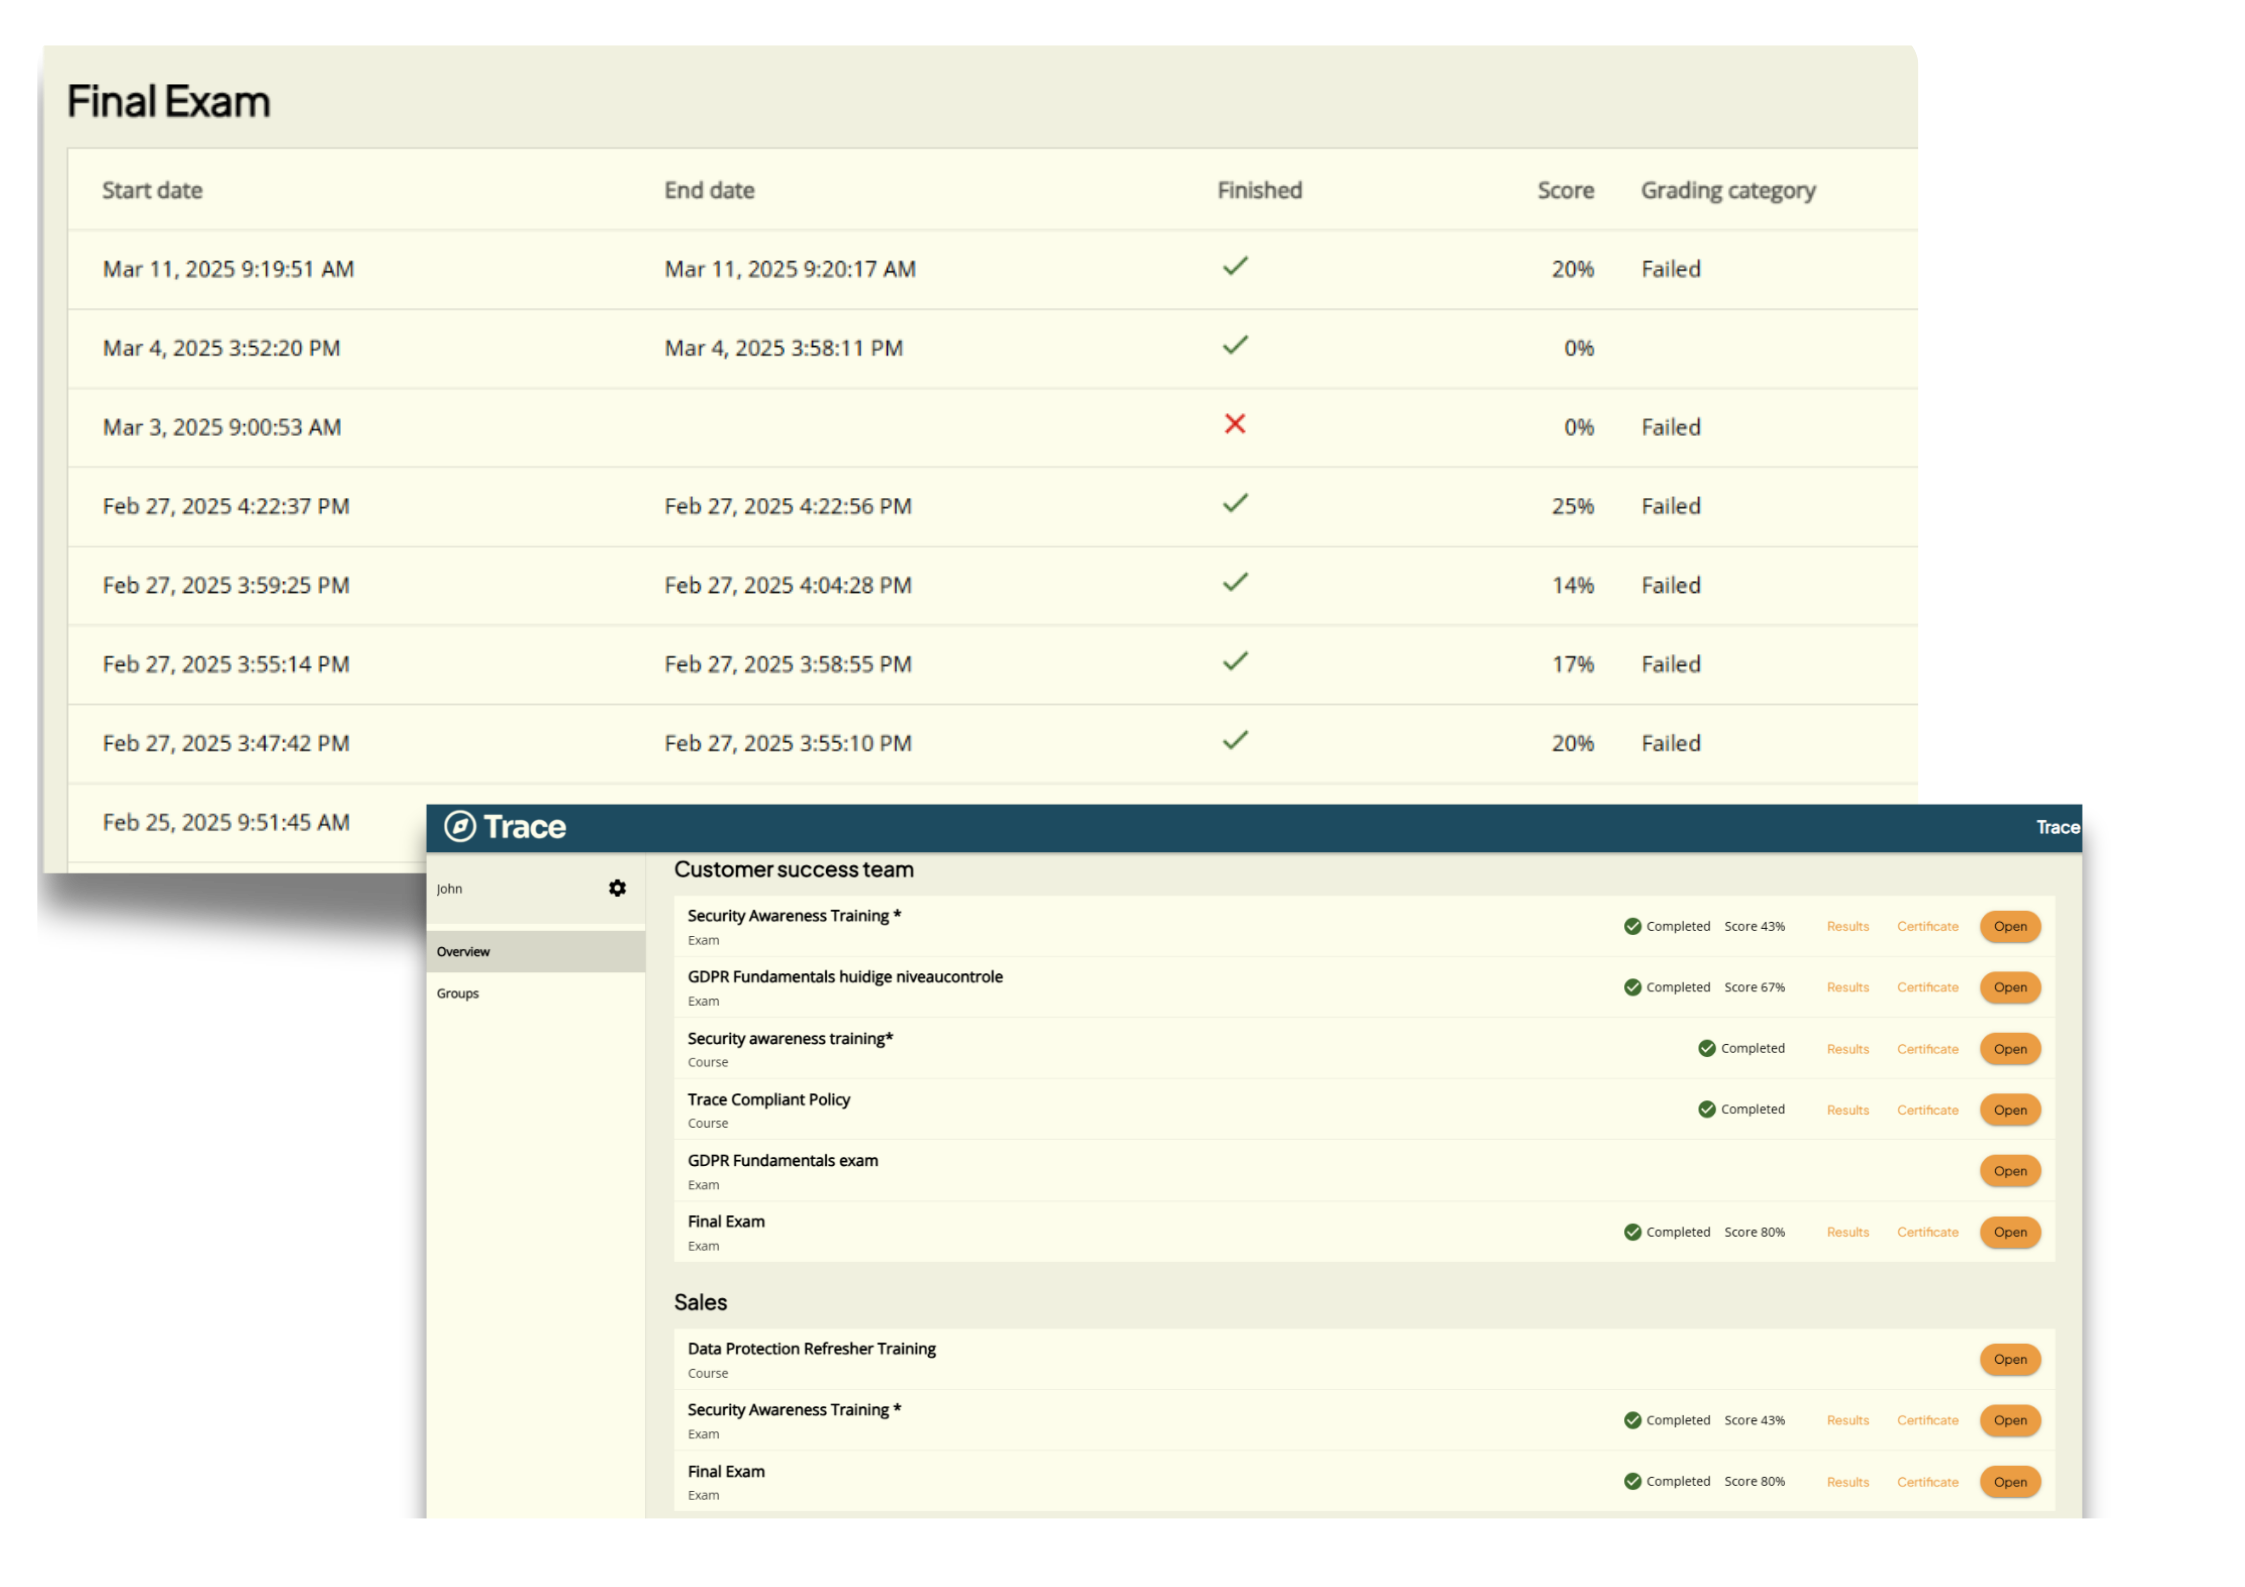Click the Completed check icon for Trace Compliant Policy
Image resolution: width=2245 pixels, height=1587 pixels.
pos(1707,1109)
